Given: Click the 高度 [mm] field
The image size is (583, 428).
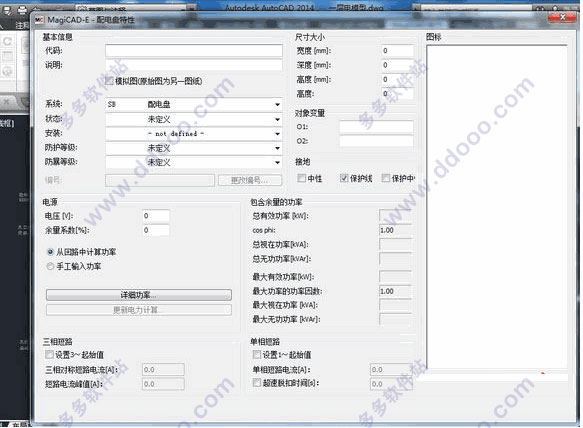Looking at the screenshot, I should click(x=397, y=79).
